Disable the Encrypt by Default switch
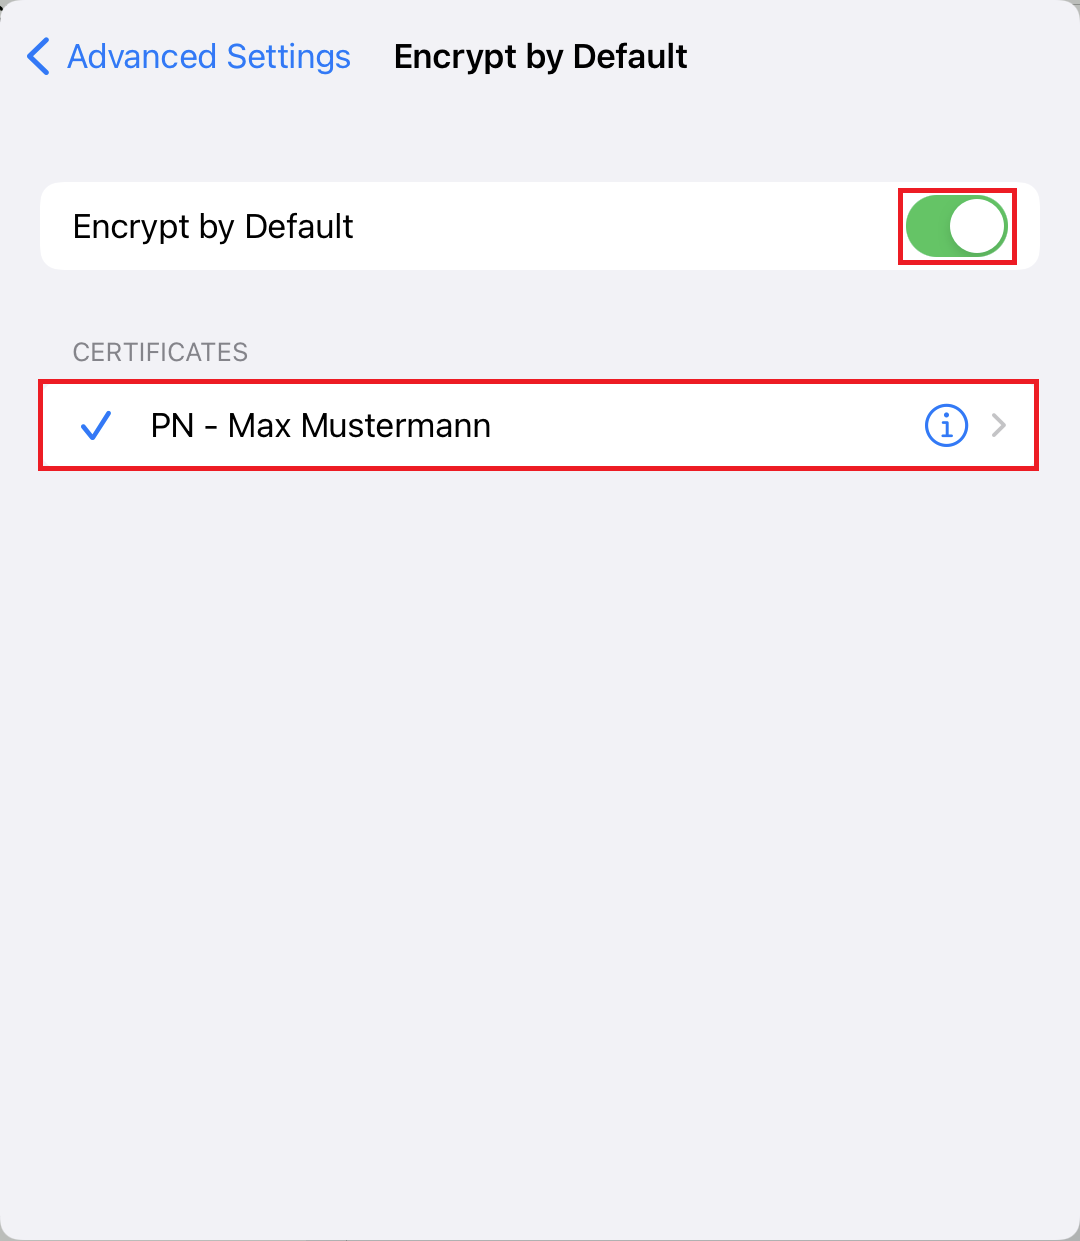This screenshot has width=1080, height=1241. (x=957, y=227)
